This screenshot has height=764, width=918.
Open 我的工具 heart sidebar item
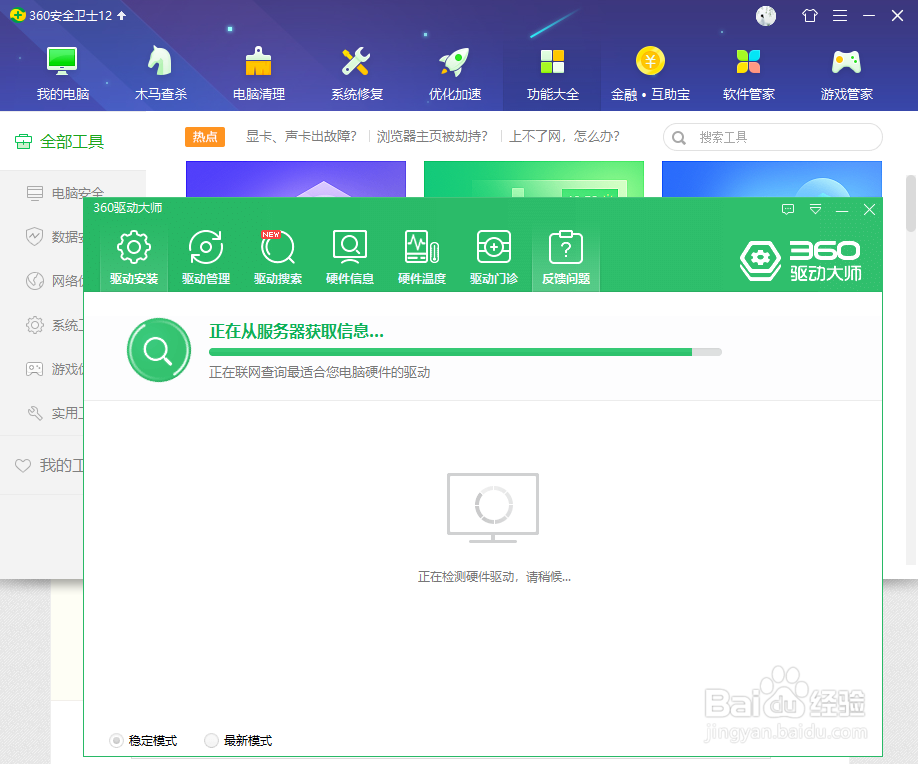tap(49, 465)
